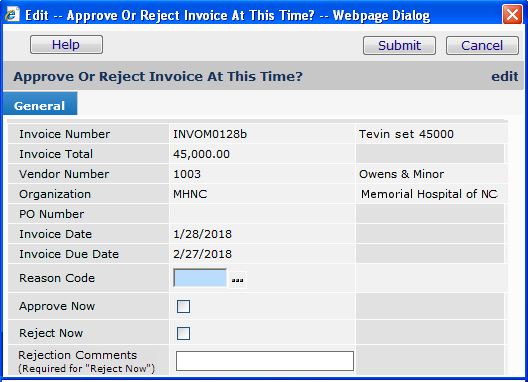Click the Internet Explorer page icon in title bar
The width and height of the screenshot is (528, 382).
[12, 15]
